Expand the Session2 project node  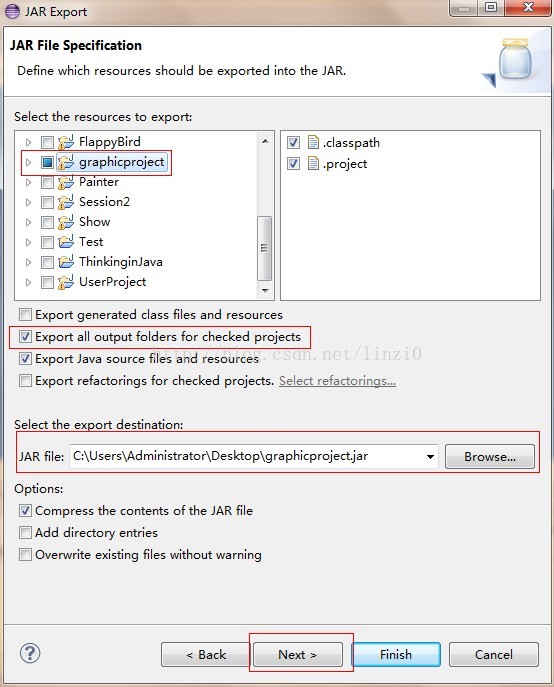coord(28,202)
